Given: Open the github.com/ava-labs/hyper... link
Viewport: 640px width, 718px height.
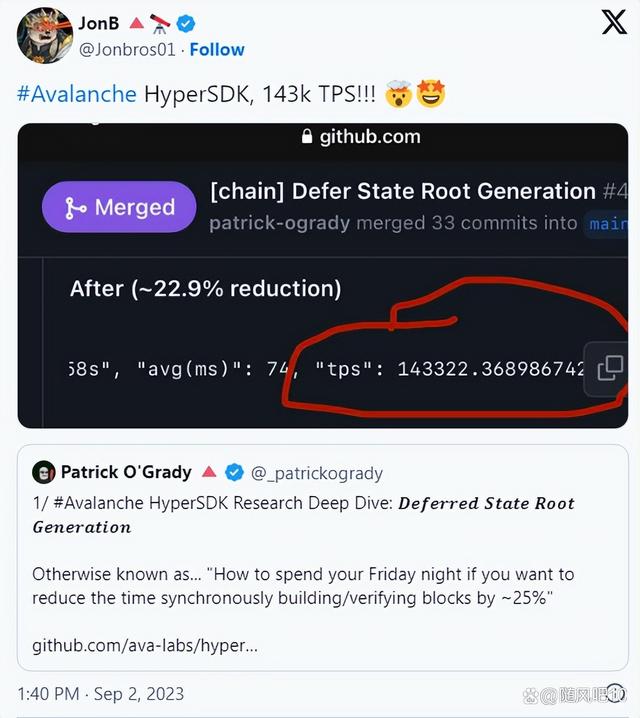Looking at the screenshot, I should (x=145, y=646).
